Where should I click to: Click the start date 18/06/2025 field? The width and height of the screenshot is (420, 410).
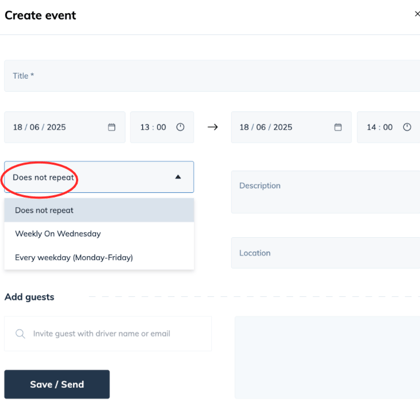point(65,127)
